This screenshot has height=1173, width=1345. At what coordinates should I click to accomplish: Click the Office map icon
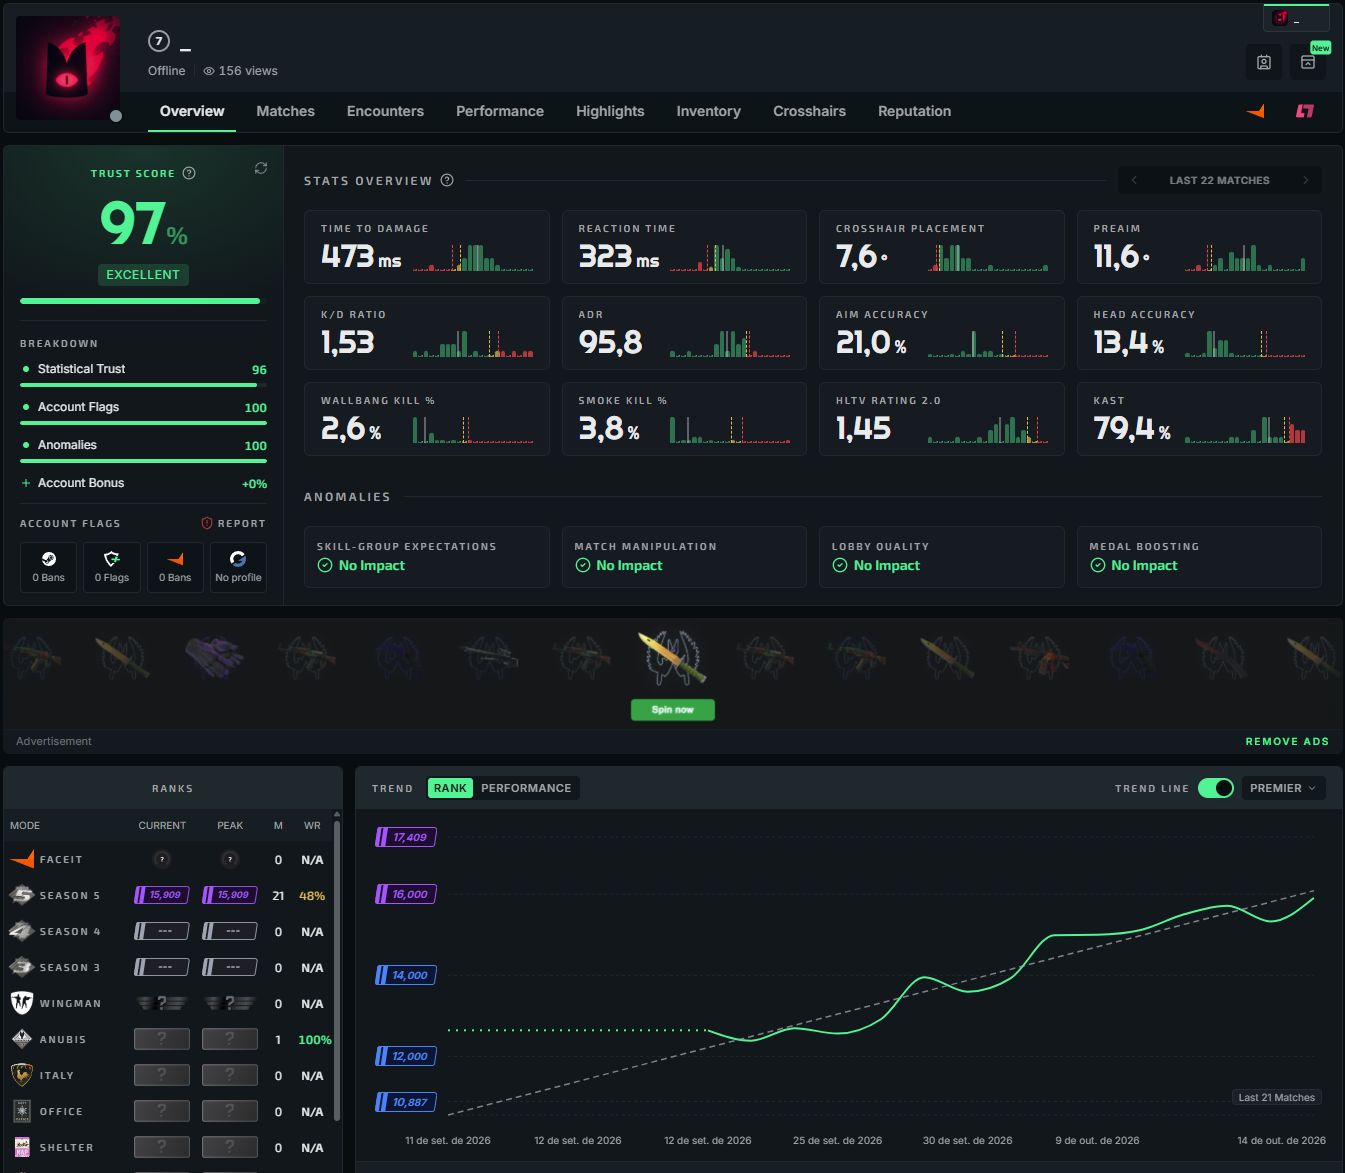[22, 1111]
